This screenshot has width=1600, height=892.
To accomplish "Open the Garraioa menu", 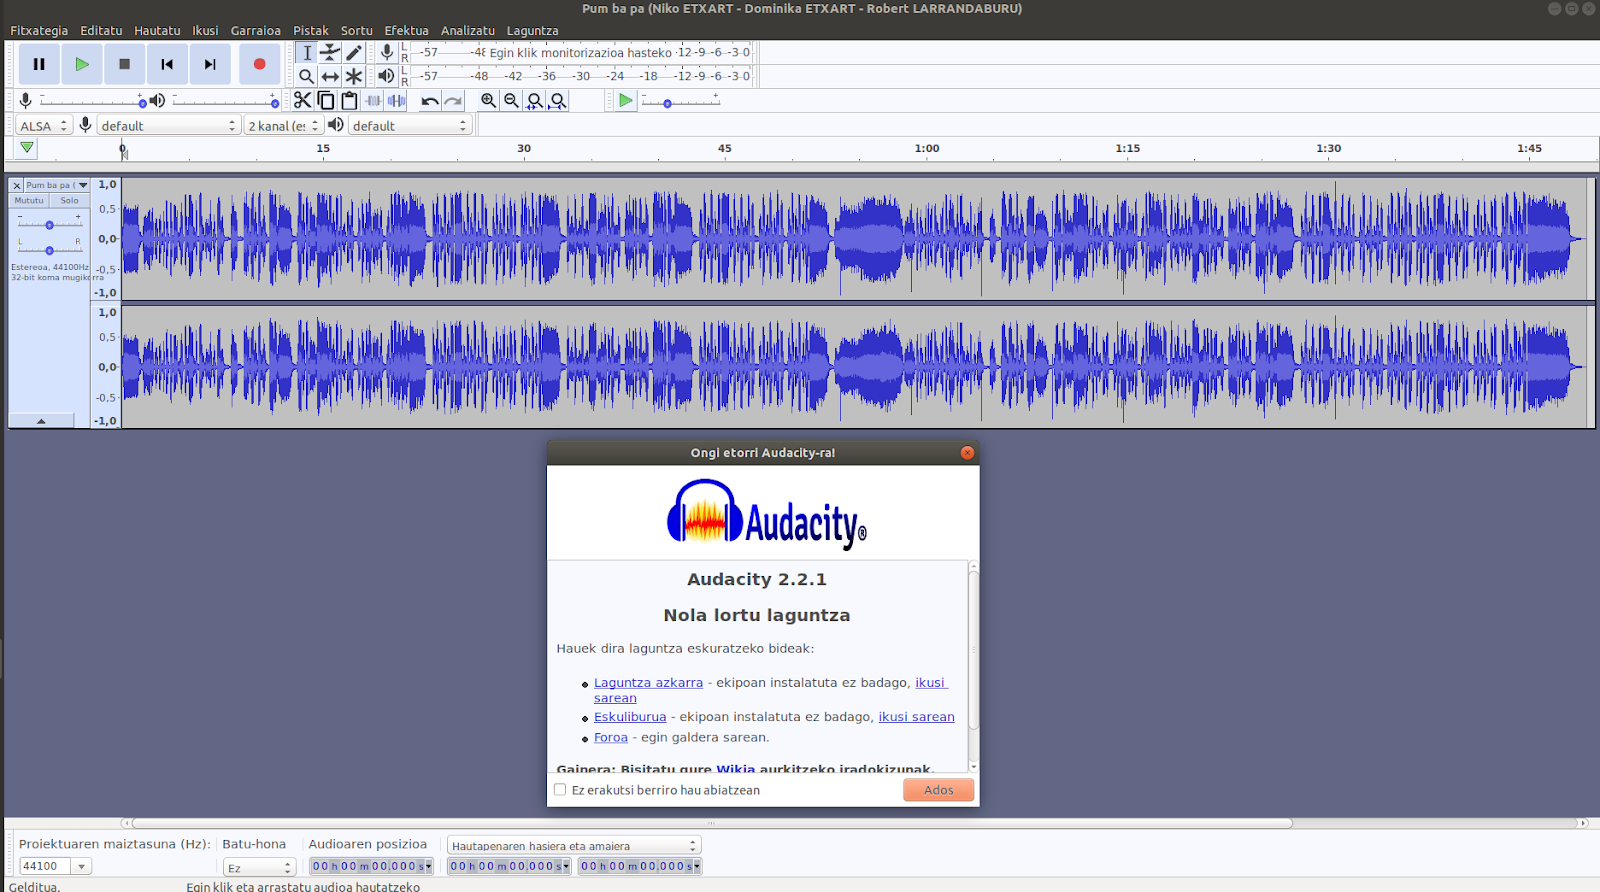I will point(255,31).
